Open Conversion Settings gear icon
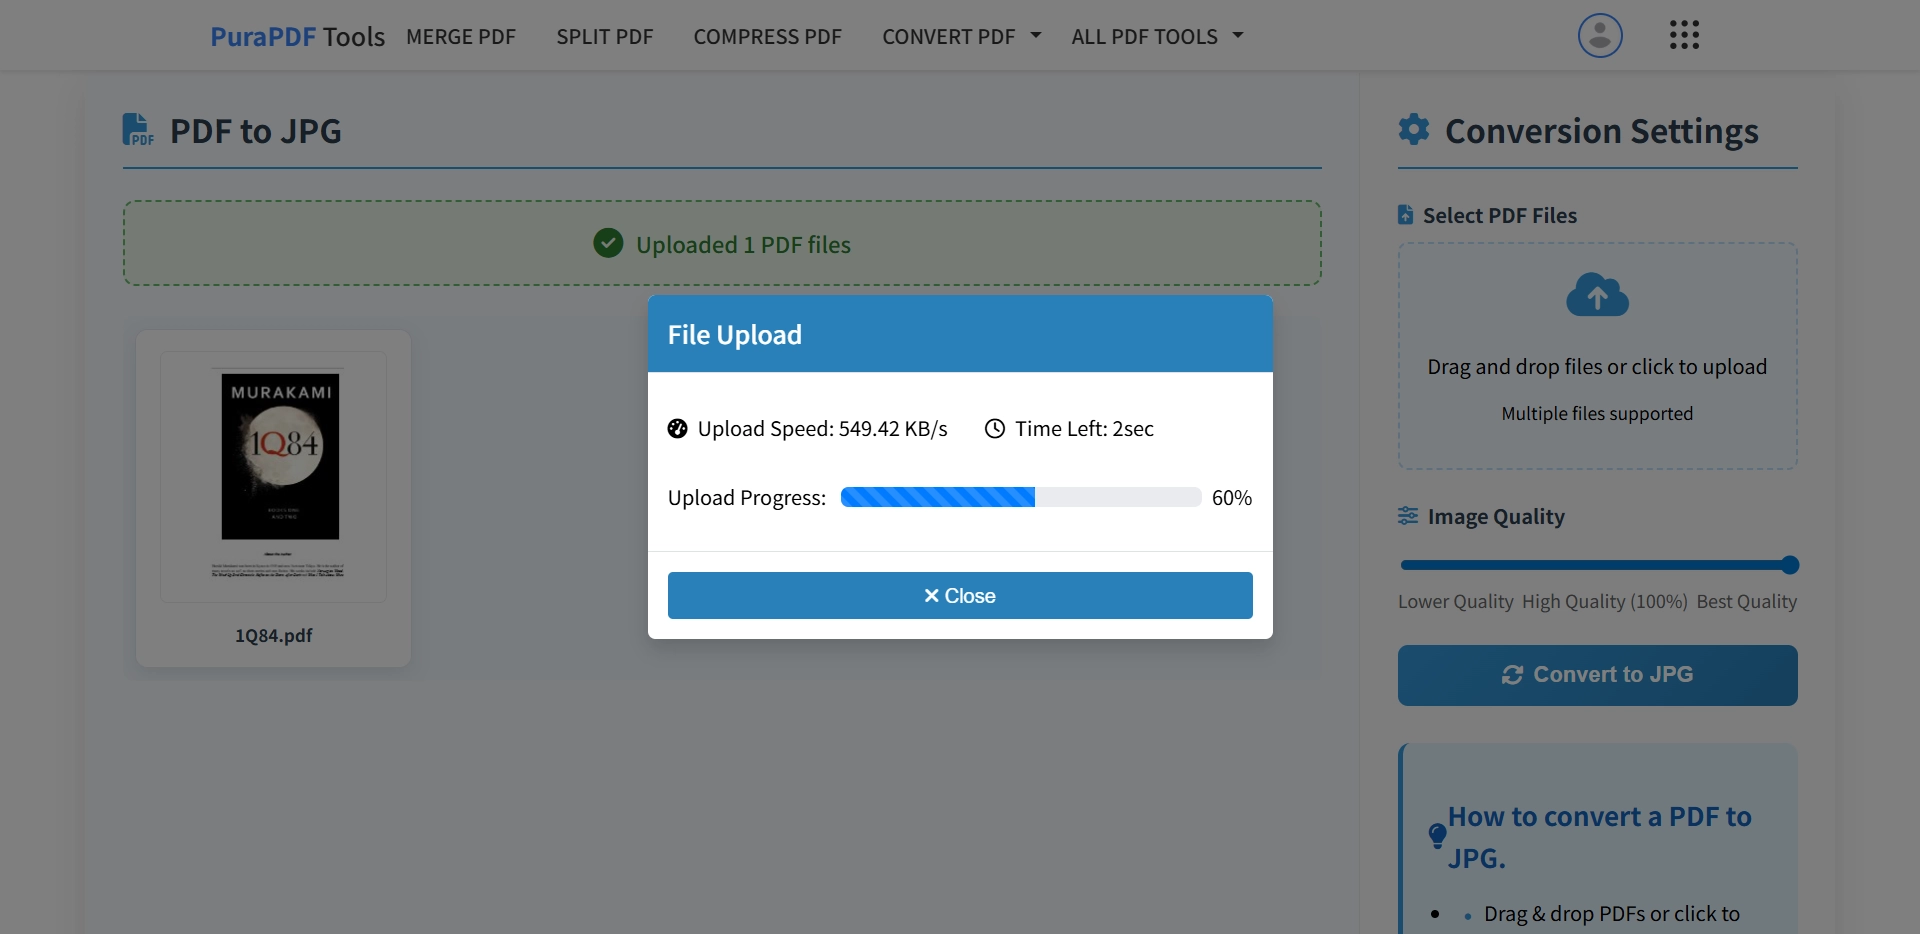Image resolution: width=1920 pixels, height=934 pixels. tap(1413, 130)
